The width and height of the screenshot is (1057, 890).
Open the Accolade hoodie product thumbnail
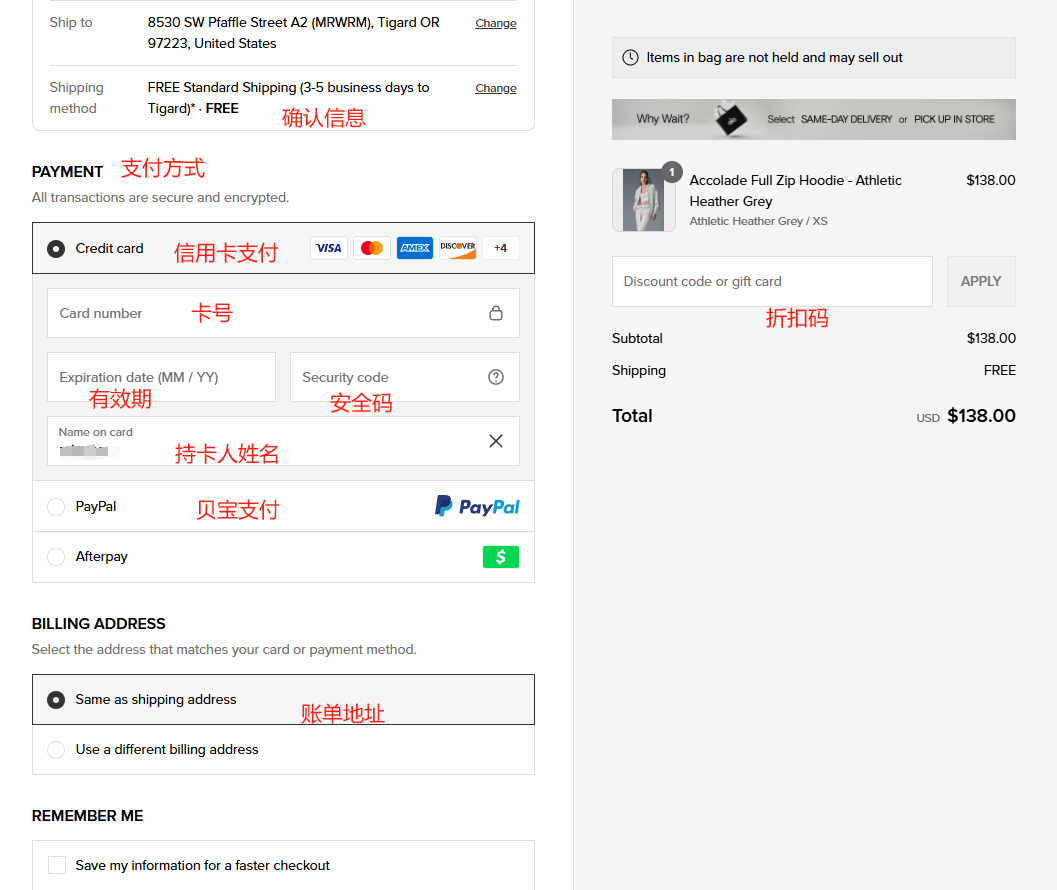tap(643, 200)
